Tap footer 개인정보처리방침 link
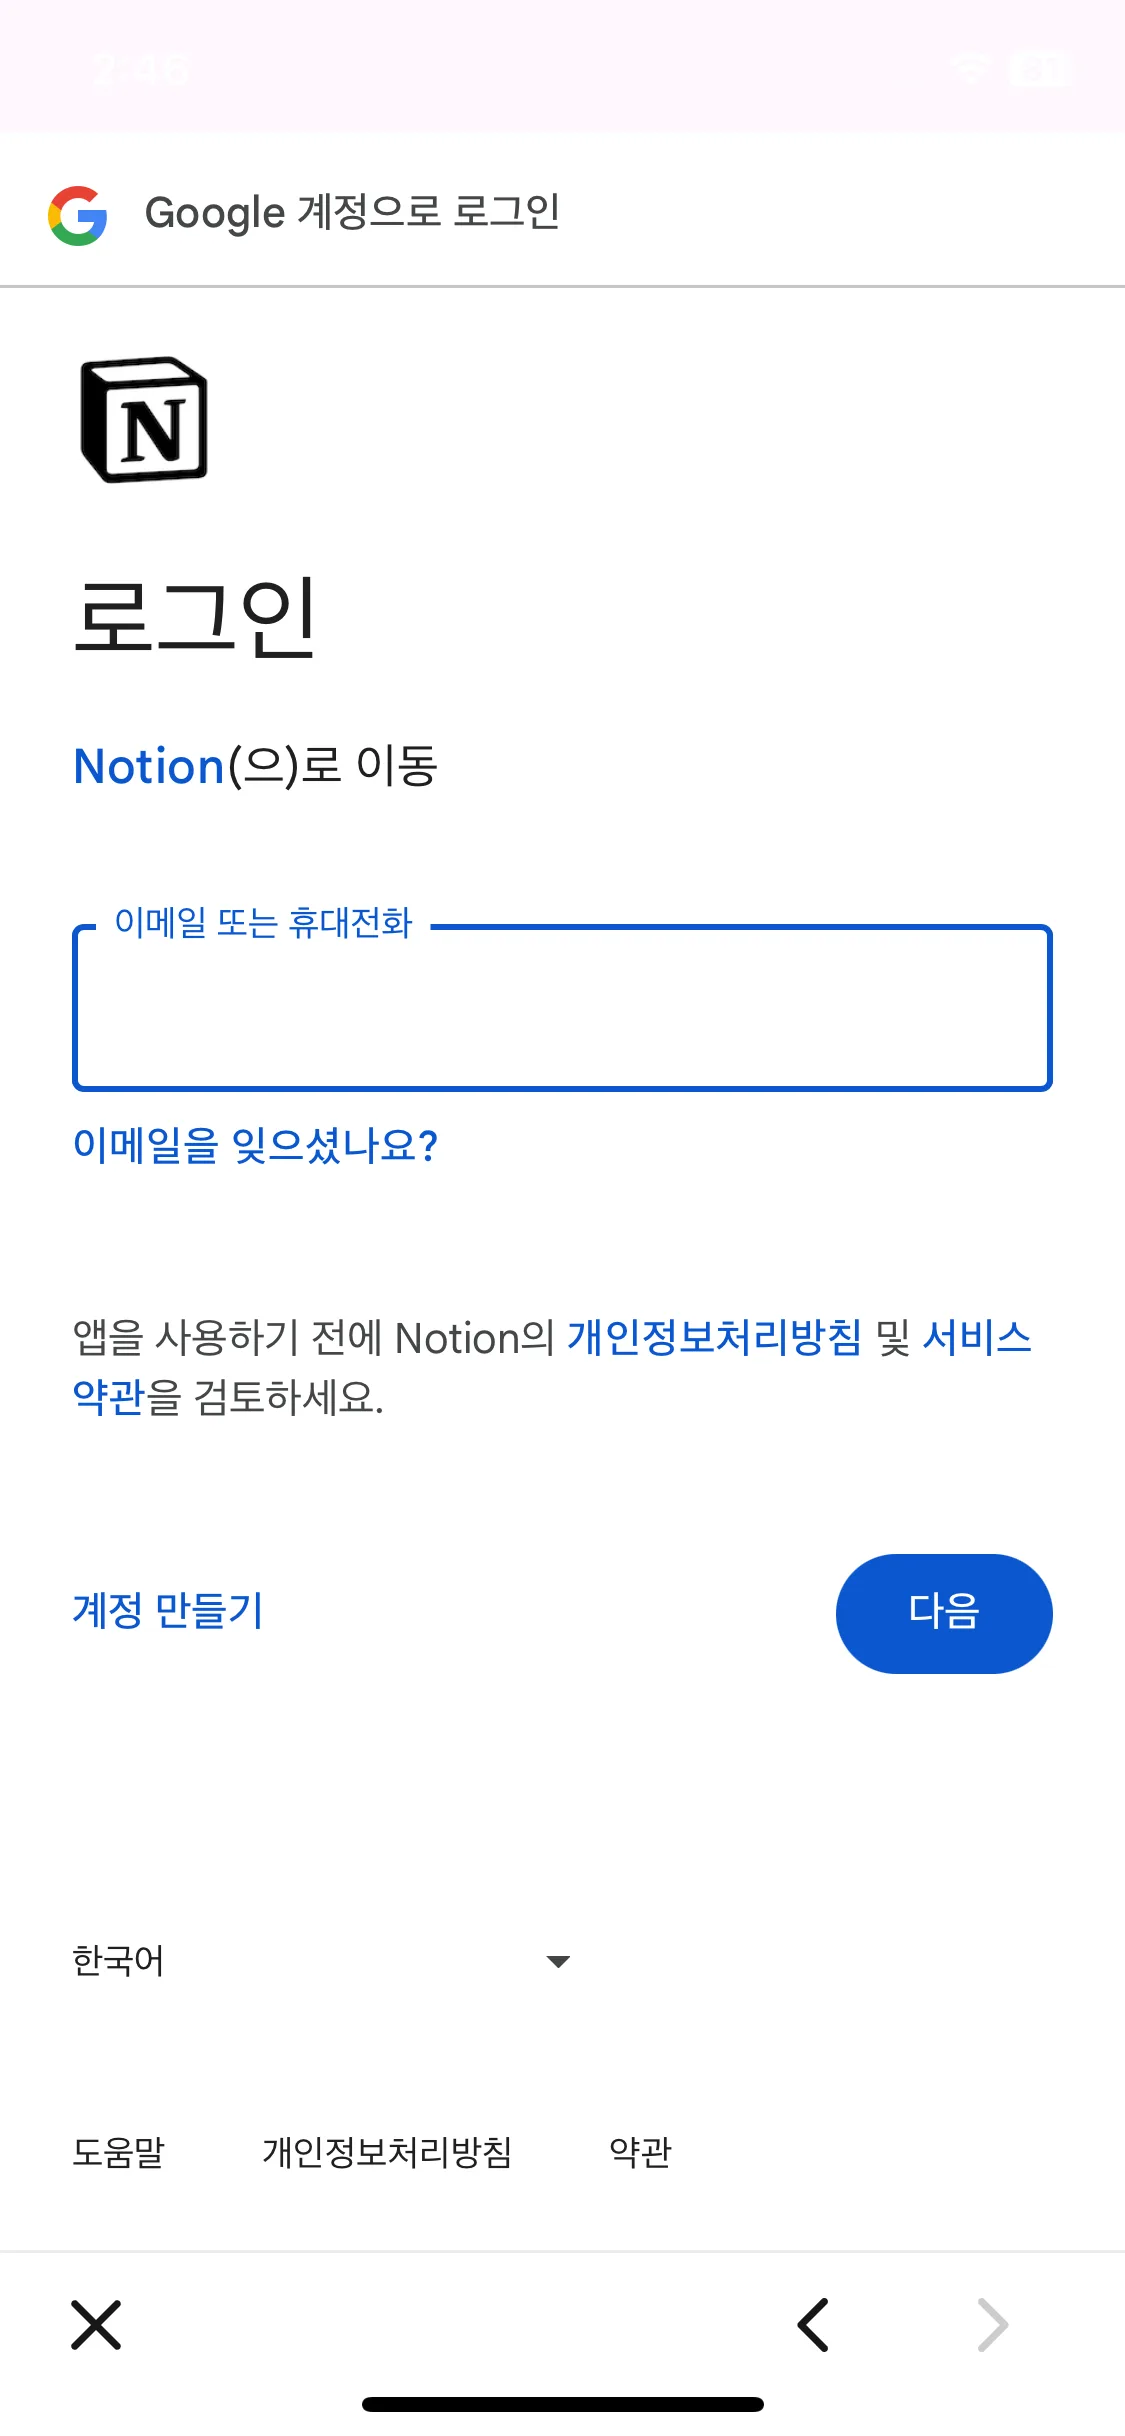 387,2152
